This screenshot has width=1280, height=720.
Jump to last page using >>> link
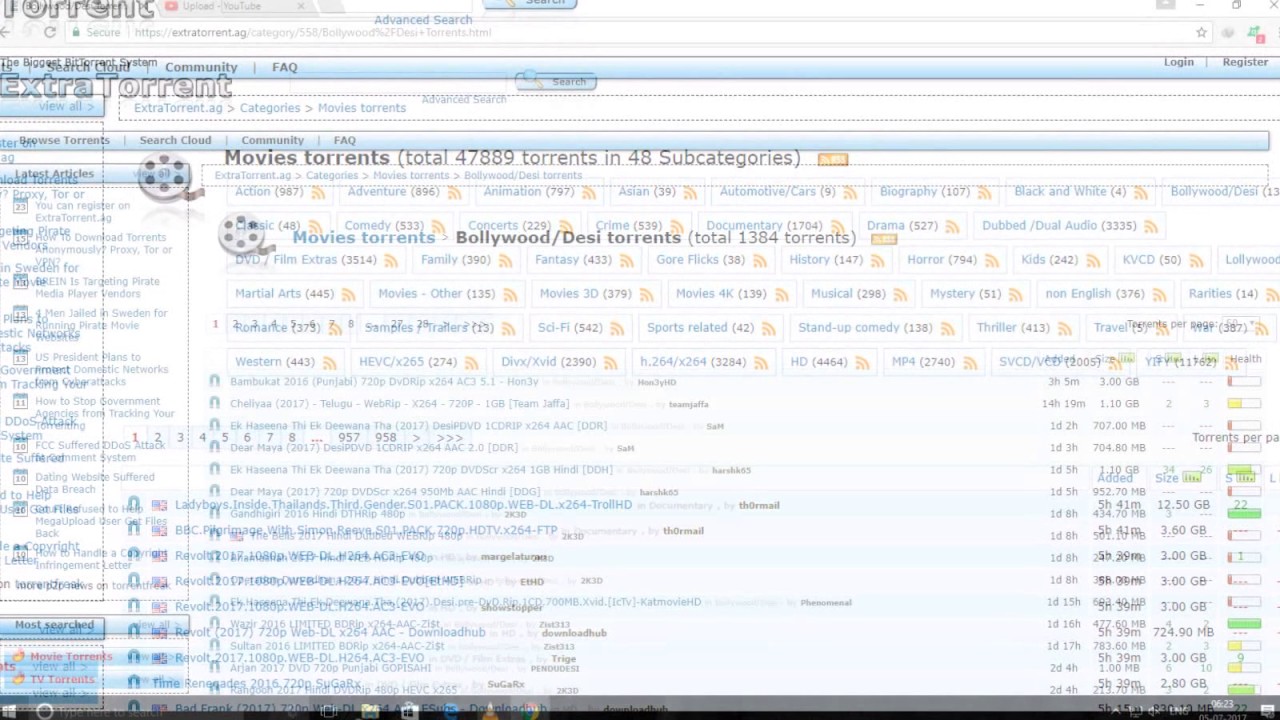coord(450,438)
